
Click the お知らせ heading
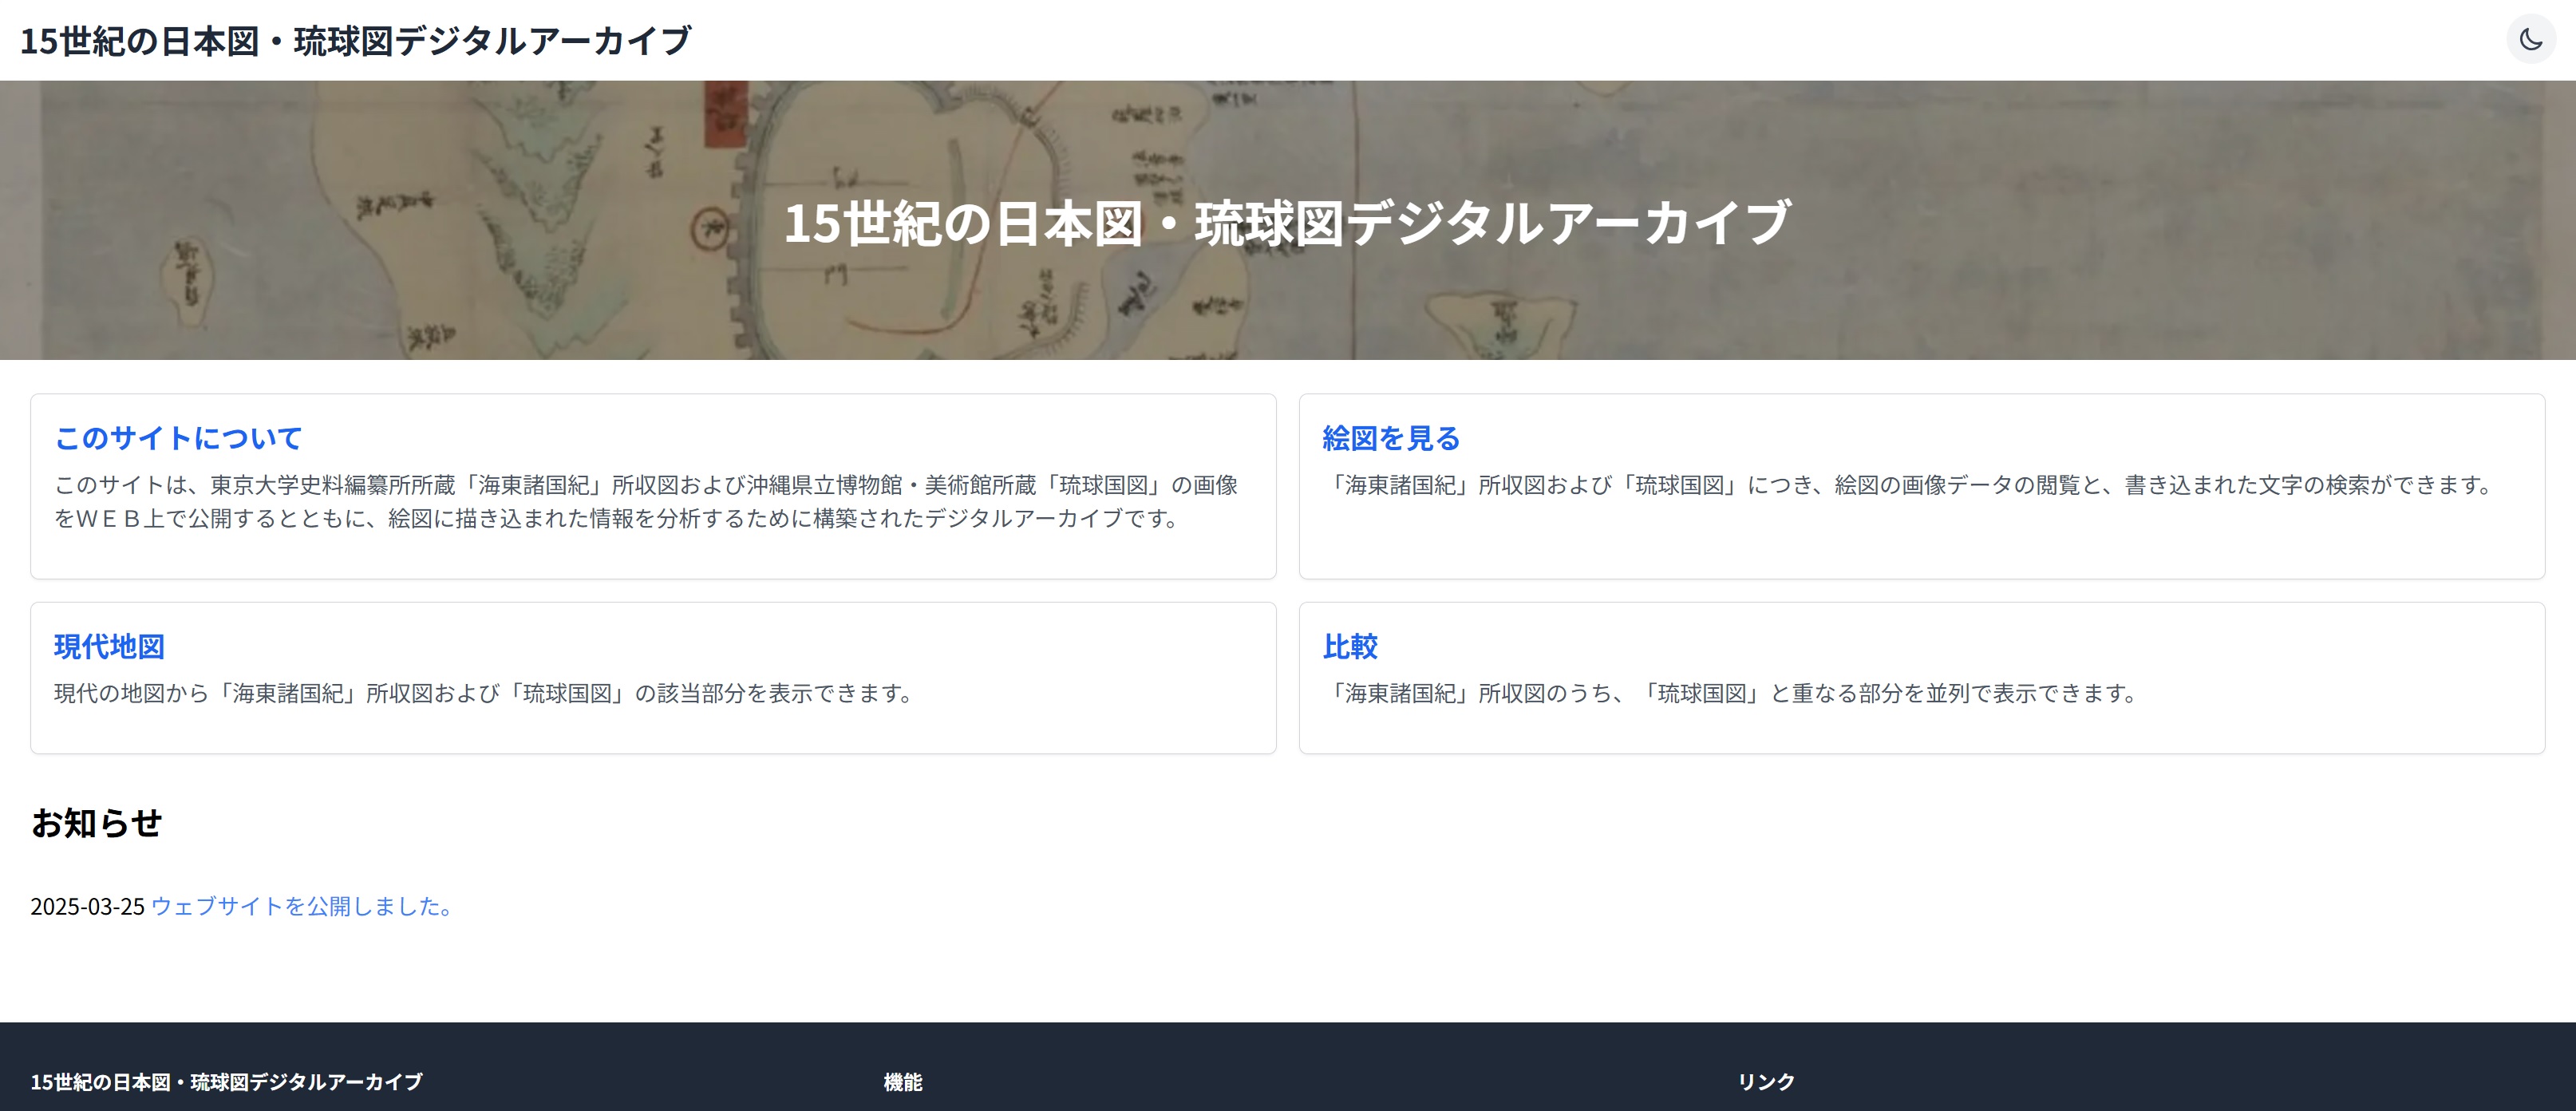coord(96,823)
